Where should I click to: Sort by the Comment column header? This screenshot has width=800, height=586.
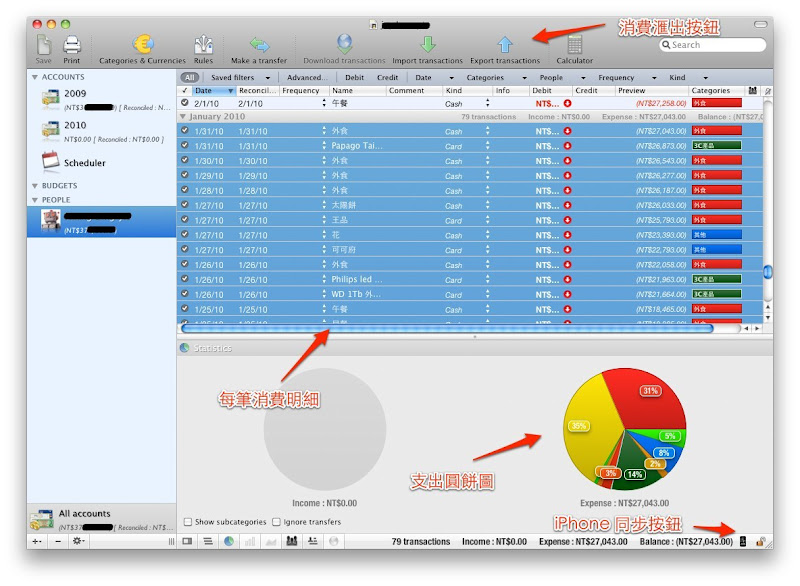coord(414,90)
